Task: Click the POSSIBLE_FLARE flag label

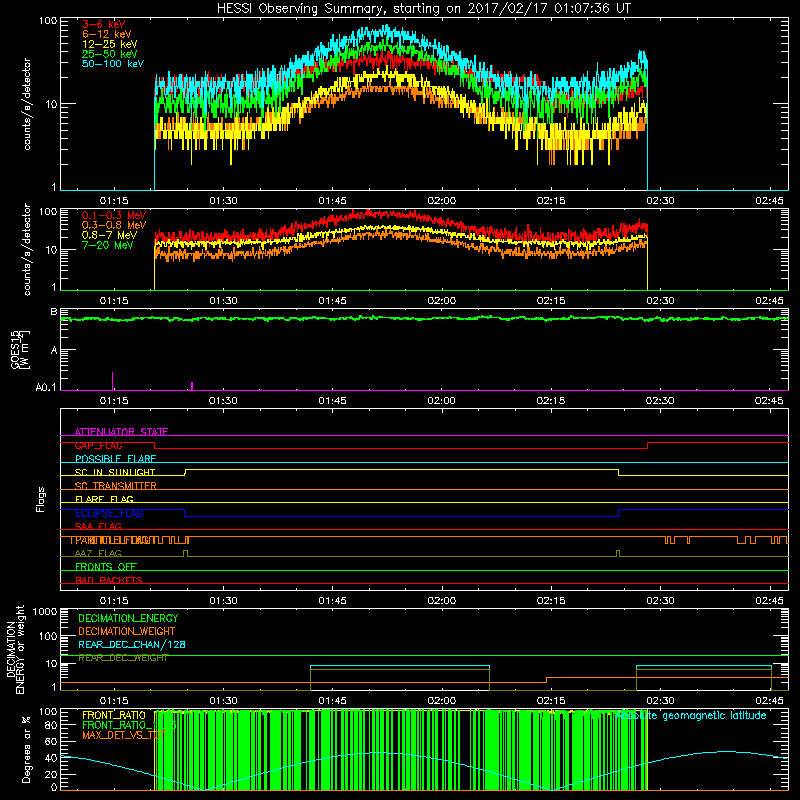Action: [115, 459]
